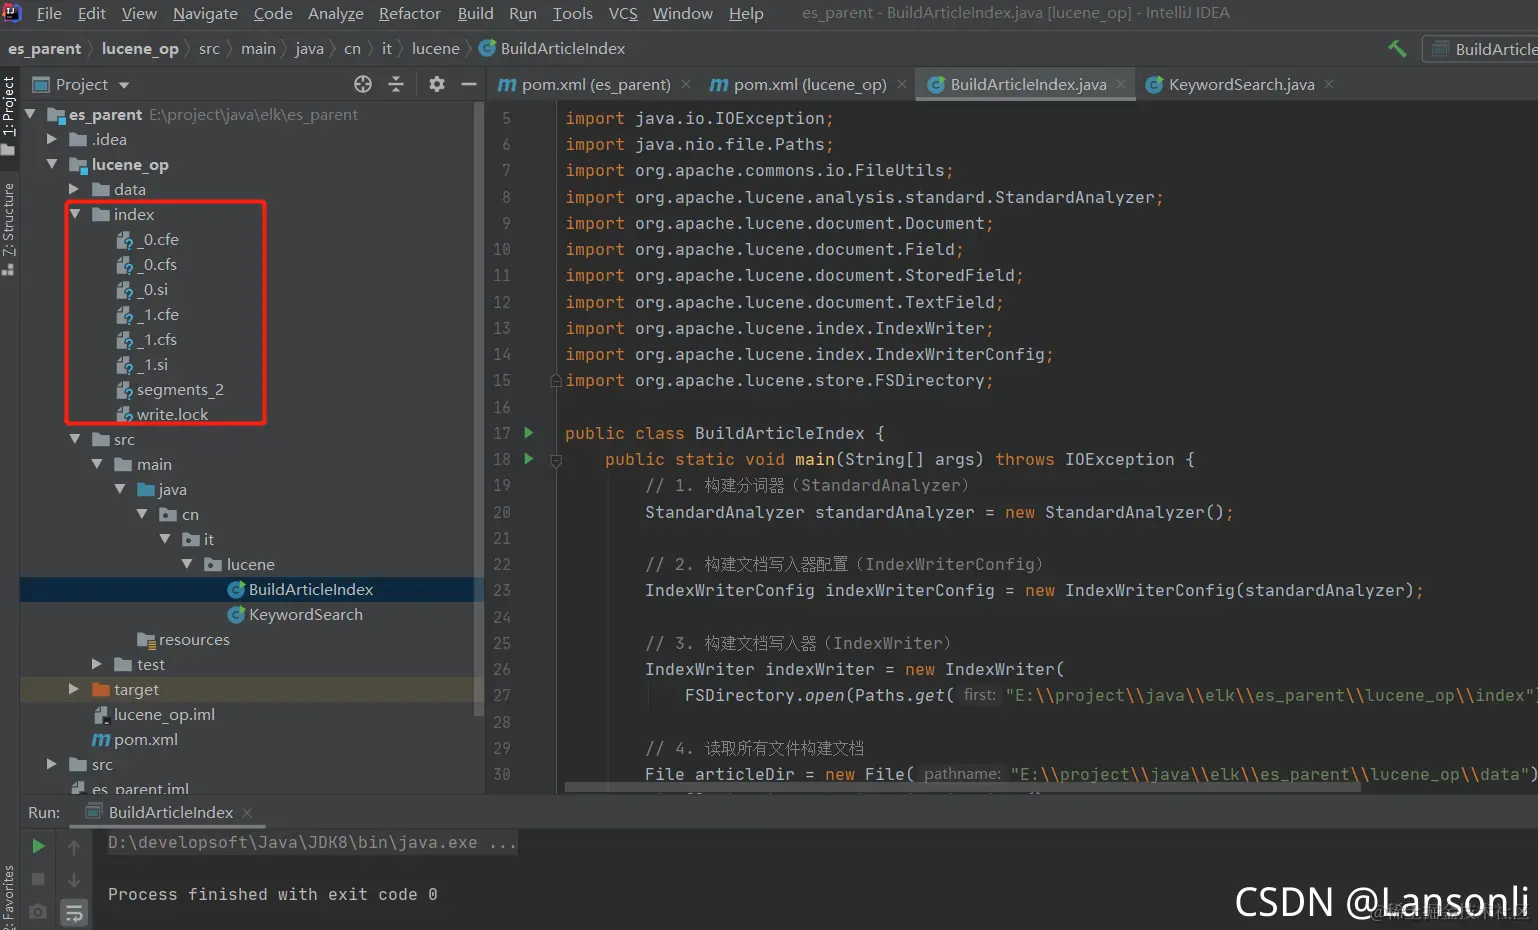Collapse all nodes in Project panel

[396, 85]
